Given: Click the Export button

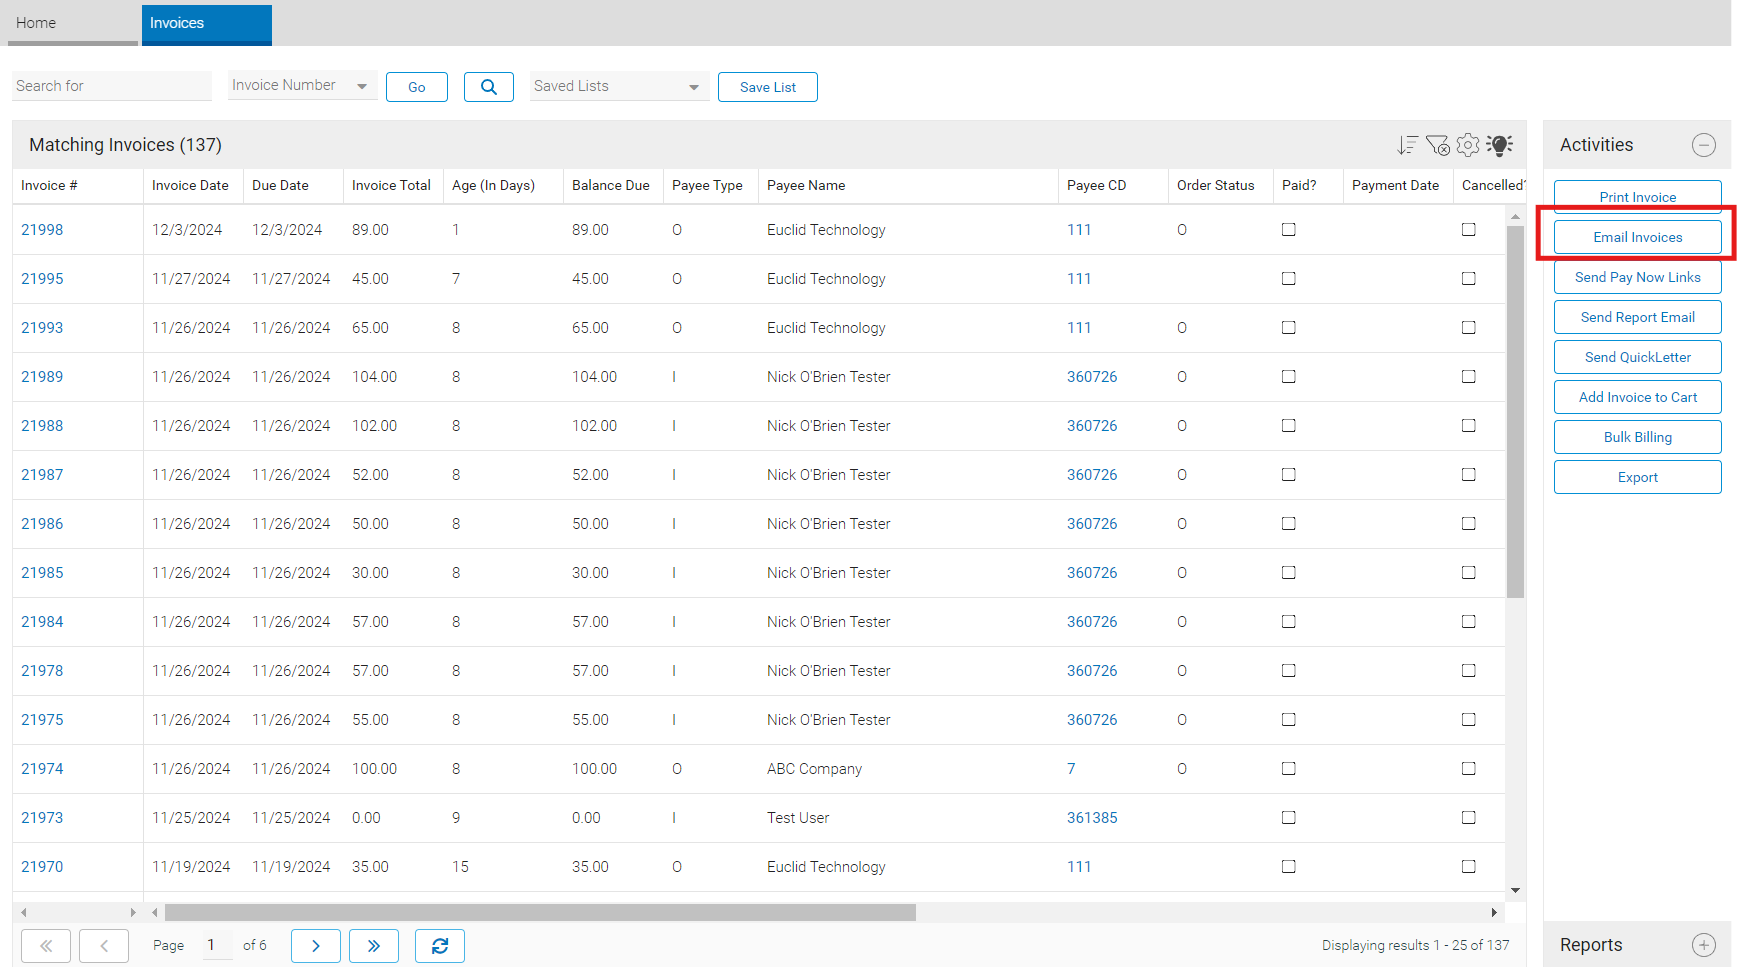Looking at the screenshot, I should [x=1638, y=477].
